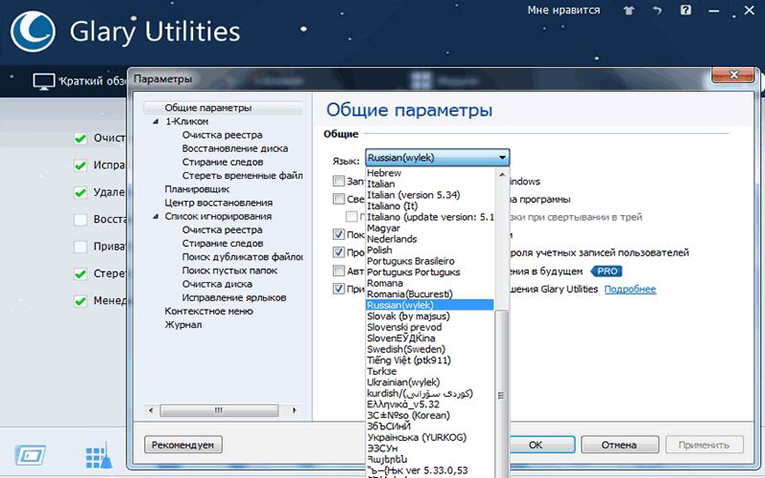Viewport: 765px width, 478px height.
Task: Click the Рекомендуем button
Action: 183,445
